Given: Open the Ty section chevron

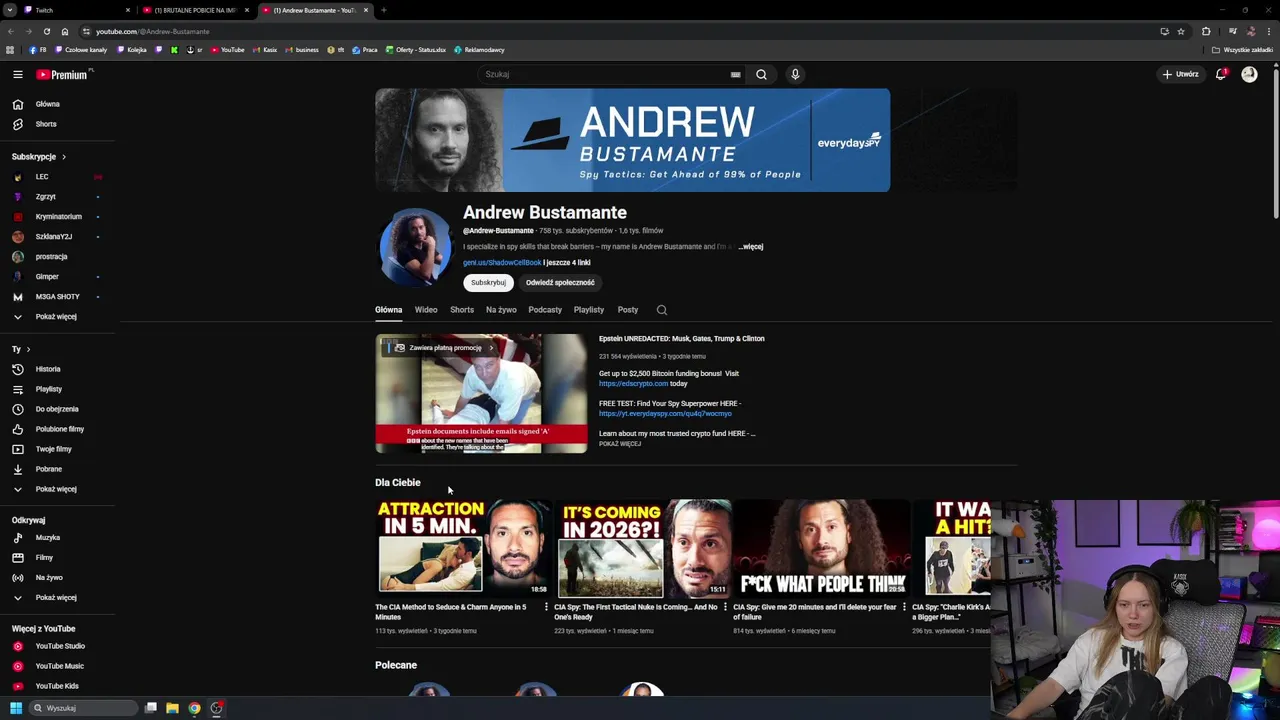Looking at the screenshot, I should click(28, 349).
